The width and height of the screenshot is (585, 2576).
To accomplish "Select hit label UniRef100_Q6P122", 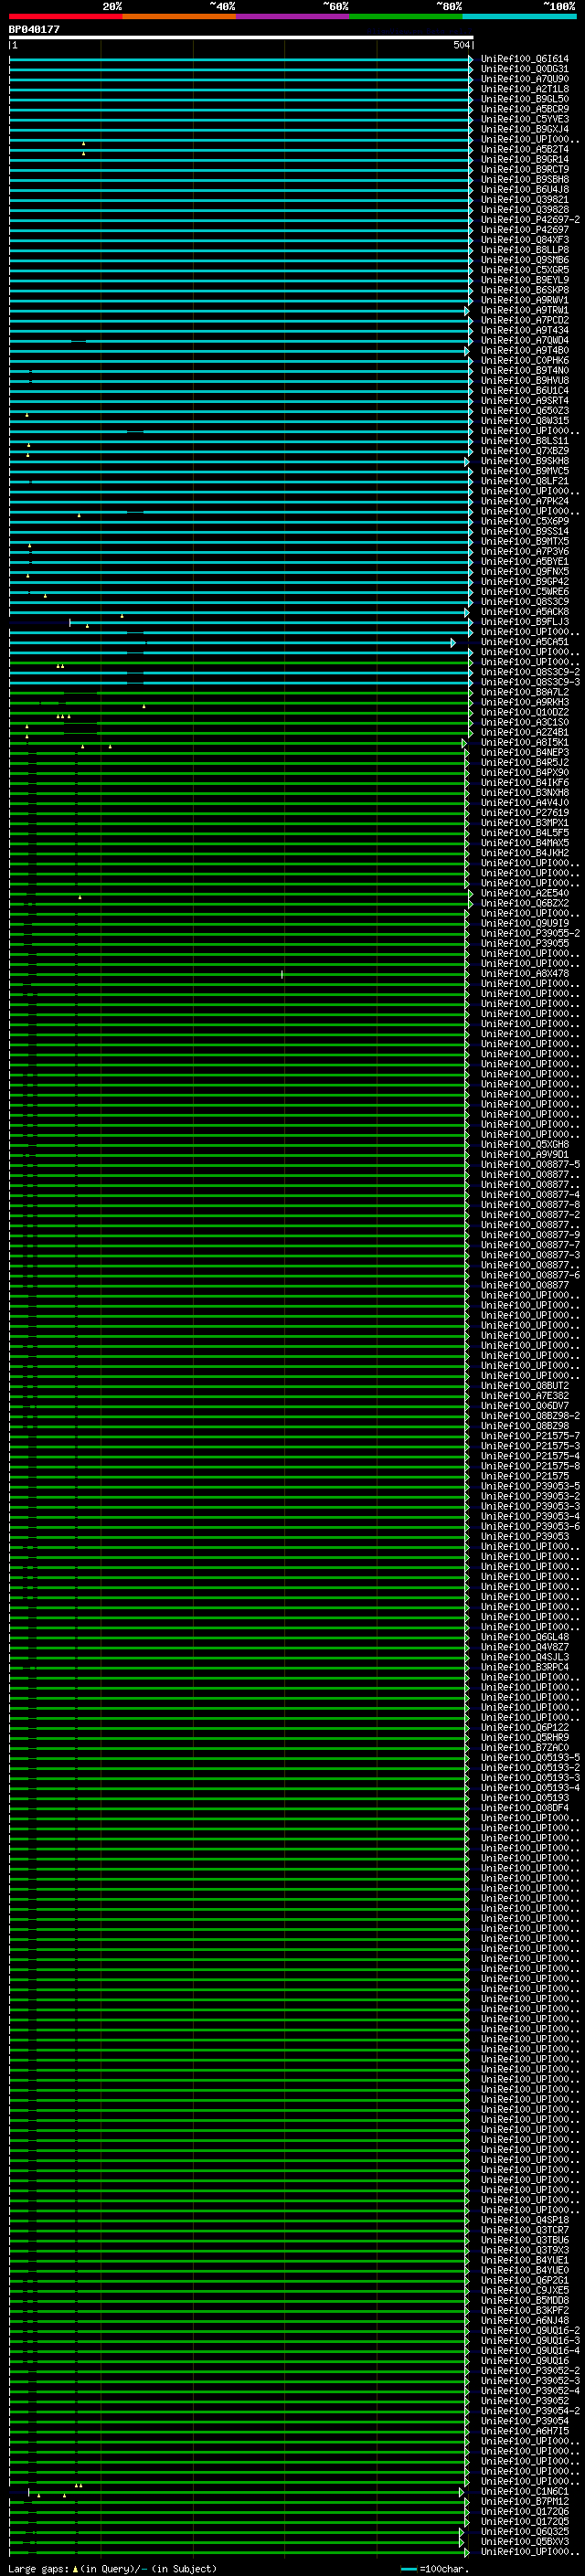I will 525,1728.
